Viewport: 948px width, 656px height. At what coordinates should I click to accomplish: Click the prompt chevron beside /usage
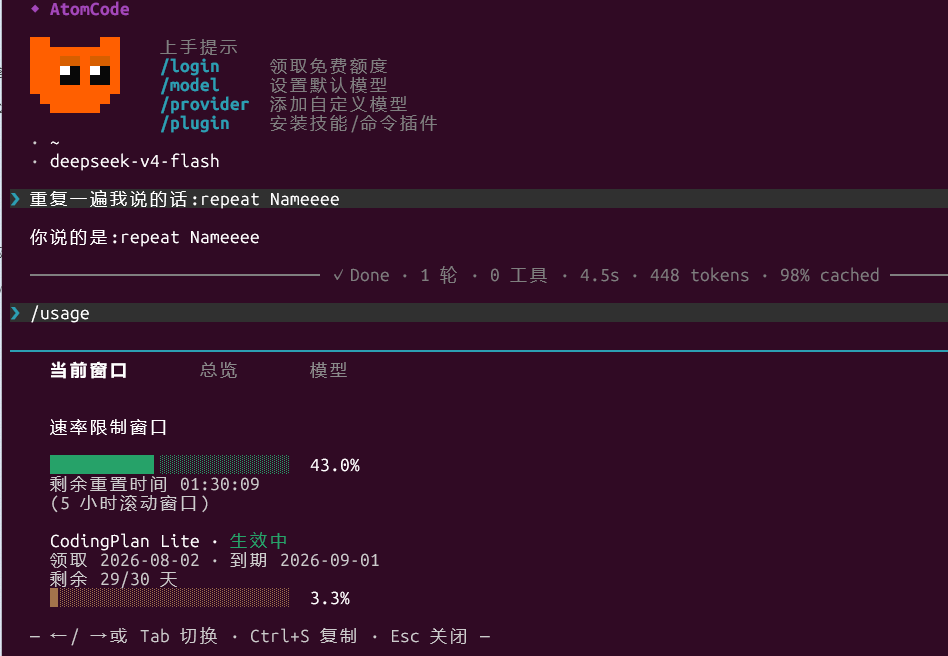pyautogui.click(x=16, y=313)
